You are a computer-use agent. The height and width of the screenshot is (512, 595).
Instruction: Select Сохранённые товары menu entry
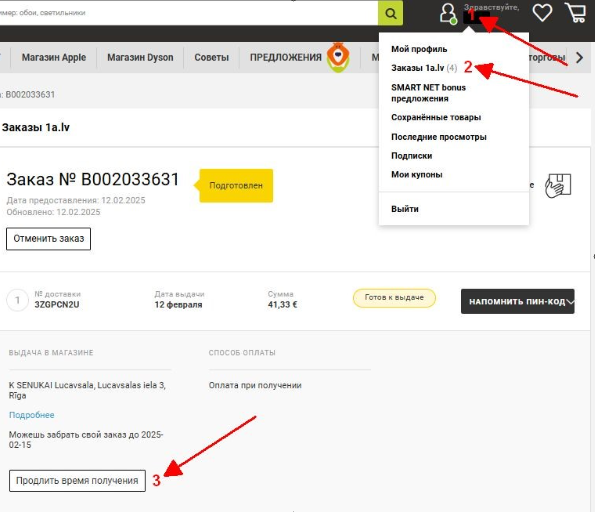click(436, 117)
